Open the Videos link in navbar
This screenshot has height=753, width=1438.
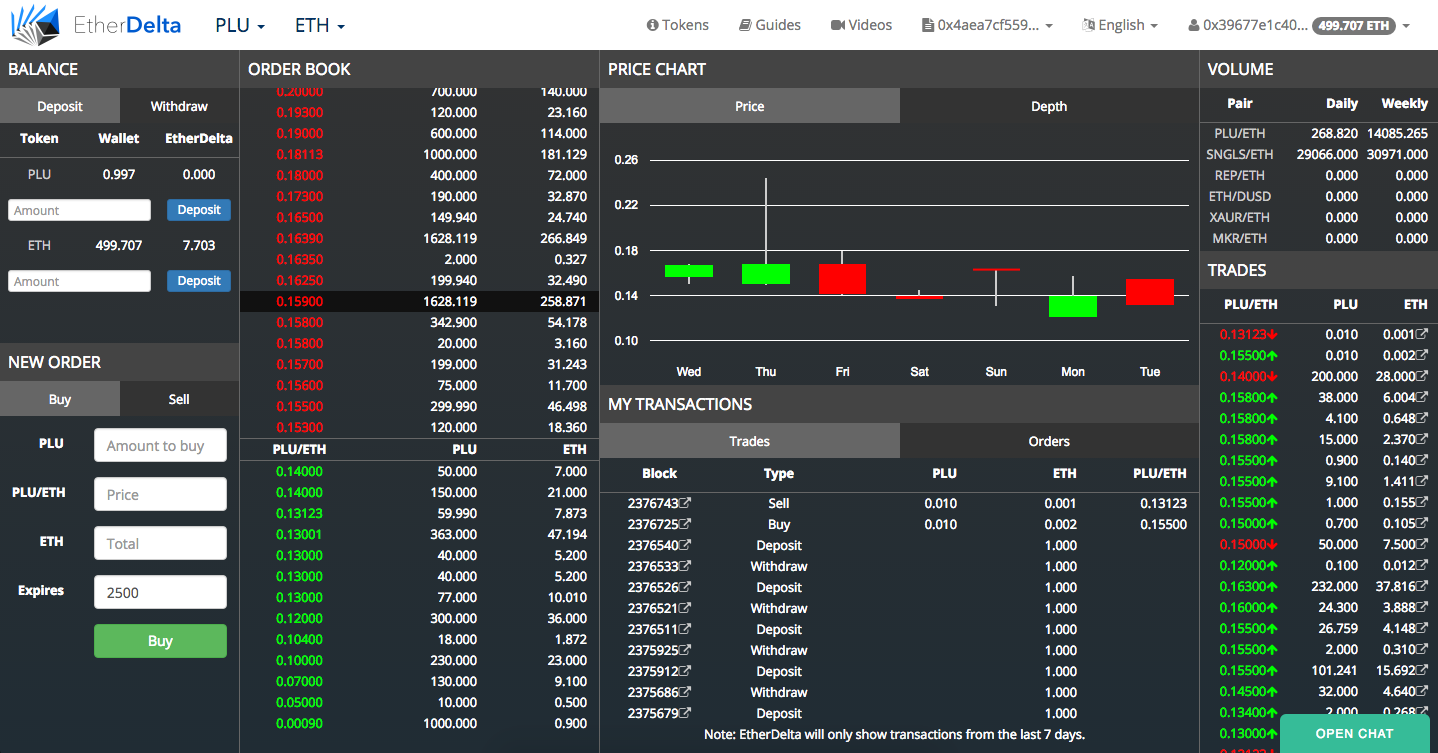pyautogui.click(x=860, y=25)
